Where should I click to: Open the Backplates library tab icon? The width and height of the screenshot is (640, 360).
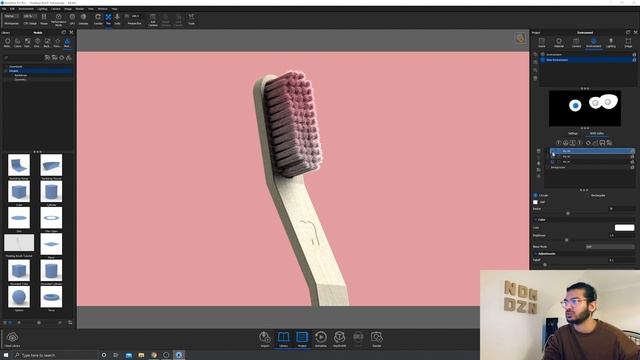(x=47, y=42)
